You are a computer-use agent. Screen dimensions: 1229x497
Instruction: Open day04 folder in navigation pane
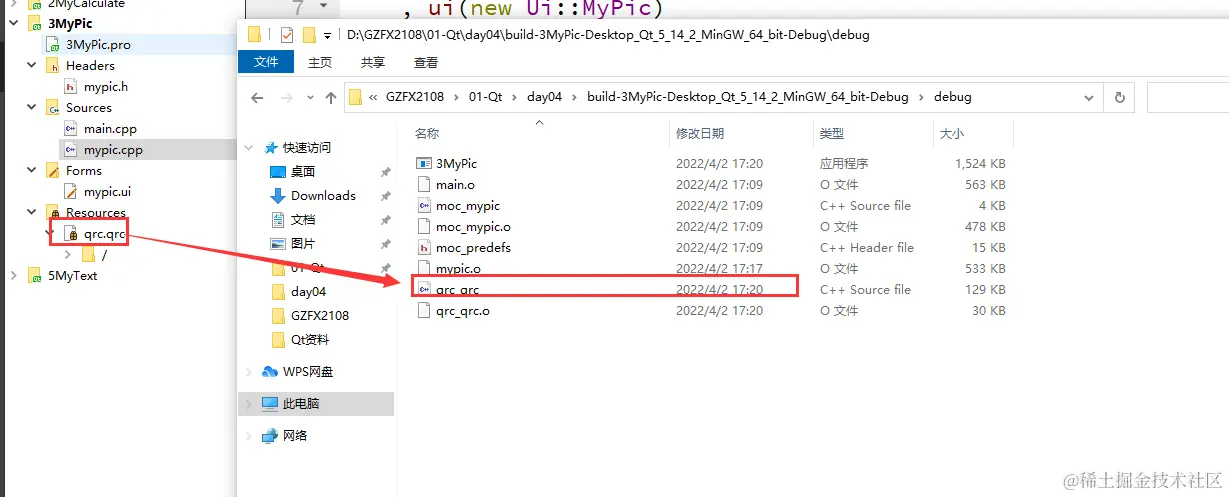click(308, 292)
